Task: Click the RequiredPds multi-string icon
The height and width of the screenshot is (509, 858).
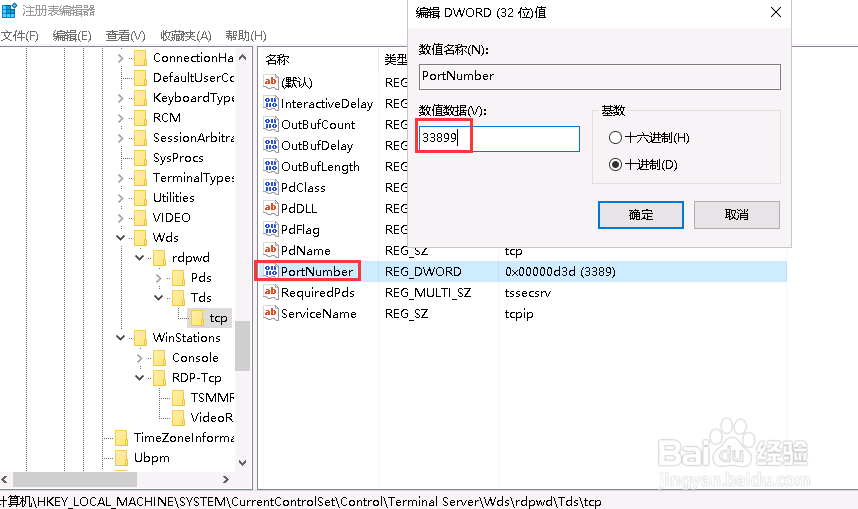Action: [x=270, y=292]
